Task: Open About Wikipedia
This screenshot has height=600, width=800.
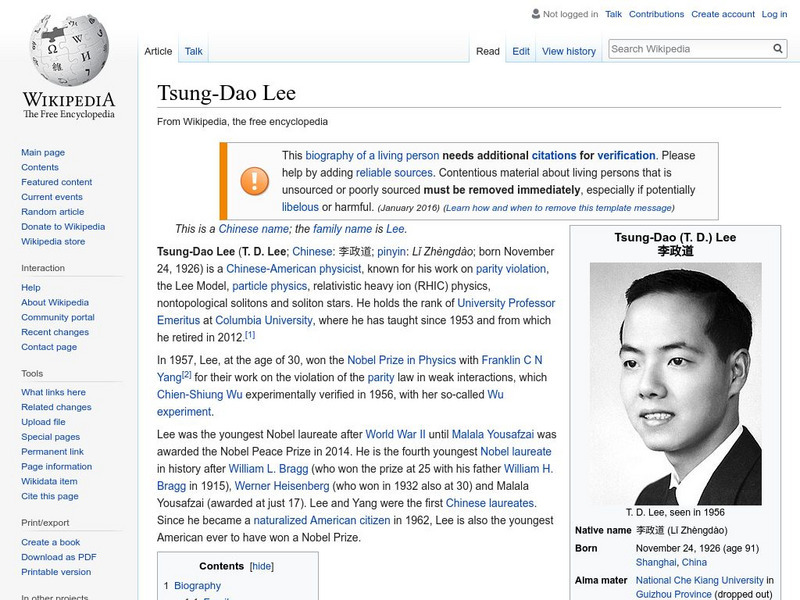Action: (55, 302)
